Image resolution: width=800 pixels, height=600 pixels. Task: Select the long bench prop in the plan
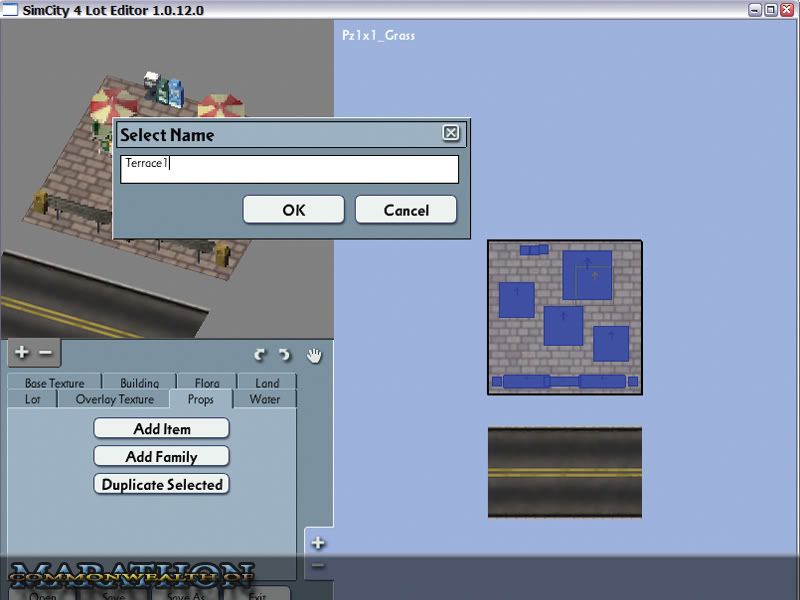coord(564,381)
